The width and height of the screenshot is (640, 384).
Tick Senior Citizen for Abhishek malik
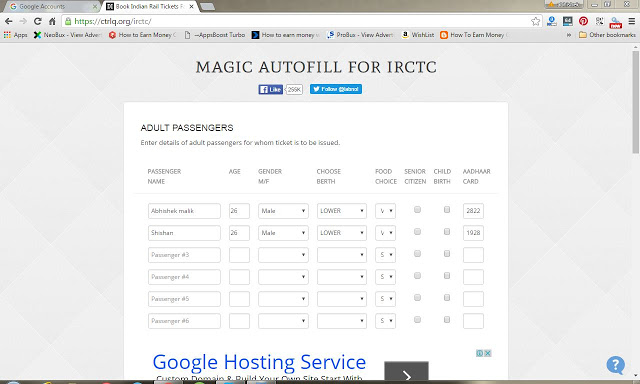[417, 209]
